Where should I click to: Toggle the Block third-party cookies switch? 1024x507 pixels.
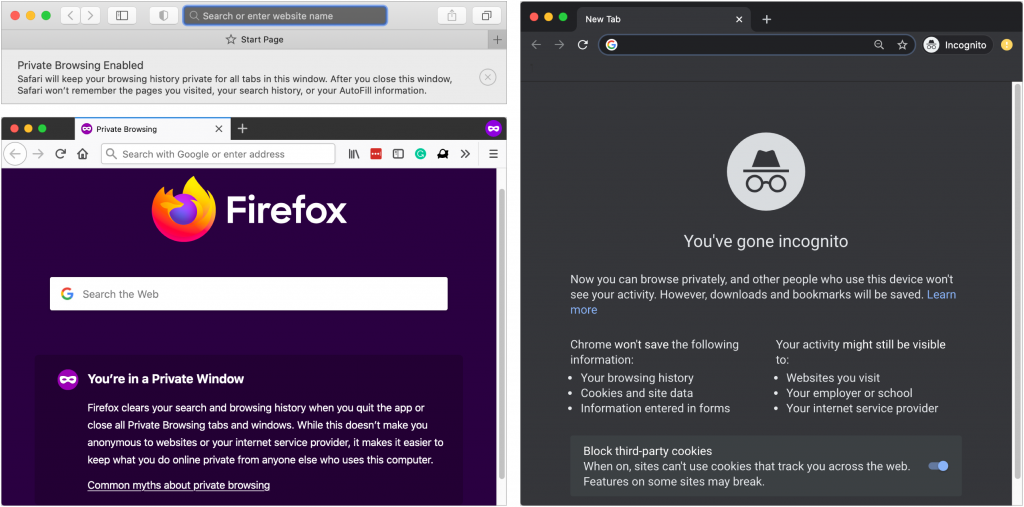tap(938, 466)
